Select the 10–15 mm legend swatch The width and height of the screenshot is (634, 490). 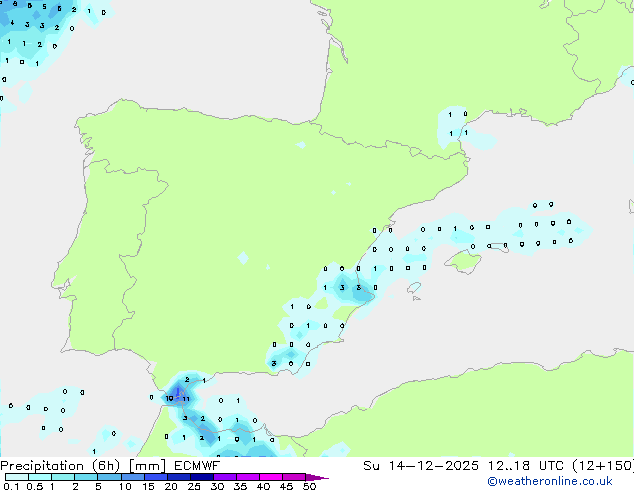coord(132,477)
